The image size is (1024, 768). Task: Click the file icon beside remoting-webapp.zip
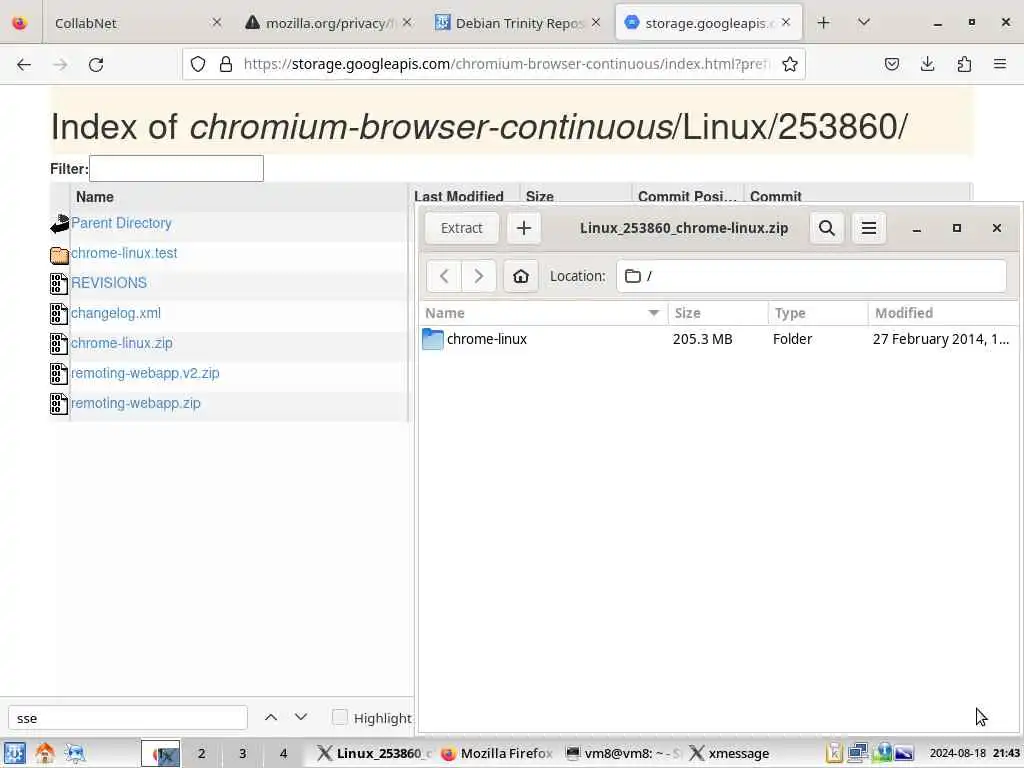click(x=59, y=404)
